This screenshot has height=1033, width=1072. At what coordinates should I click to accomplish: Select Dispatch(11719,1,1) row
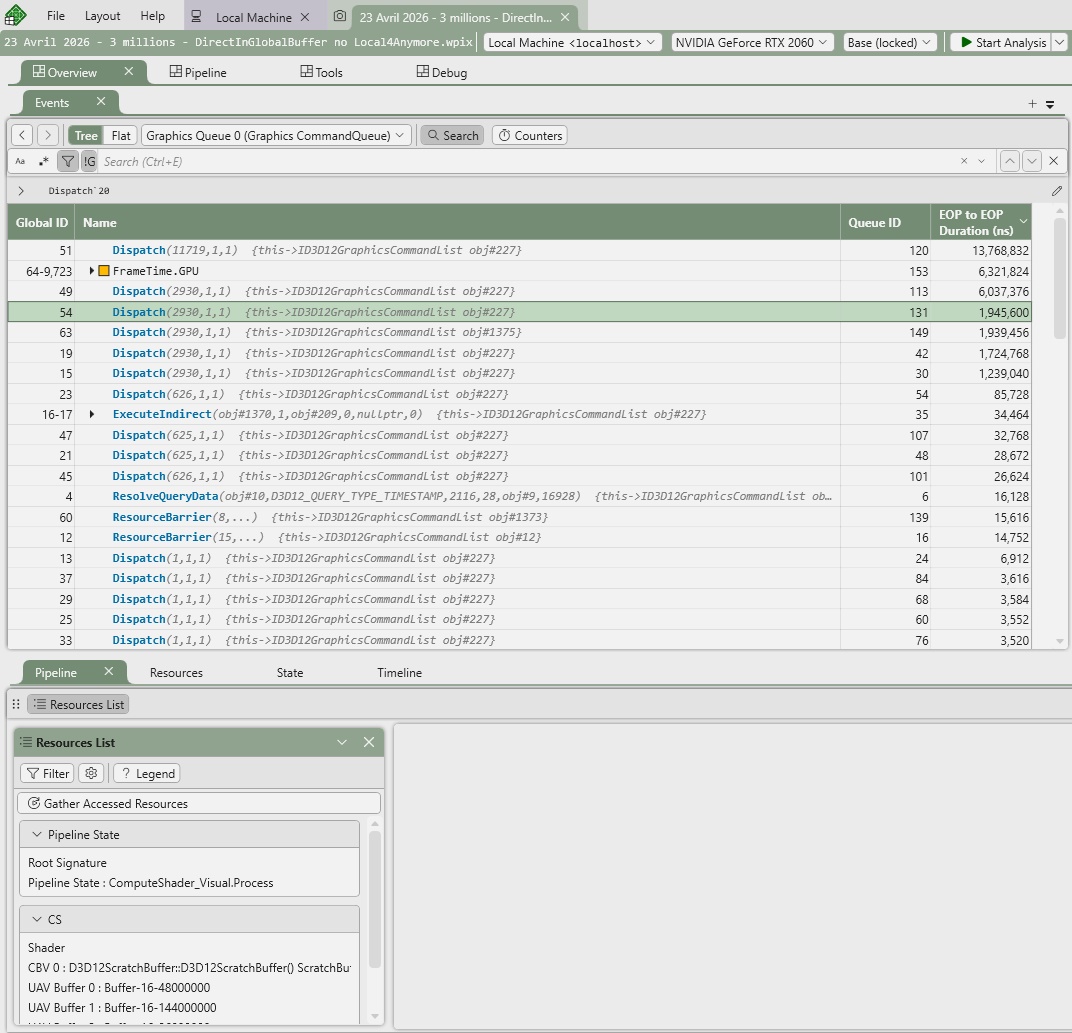coord(520,250)
